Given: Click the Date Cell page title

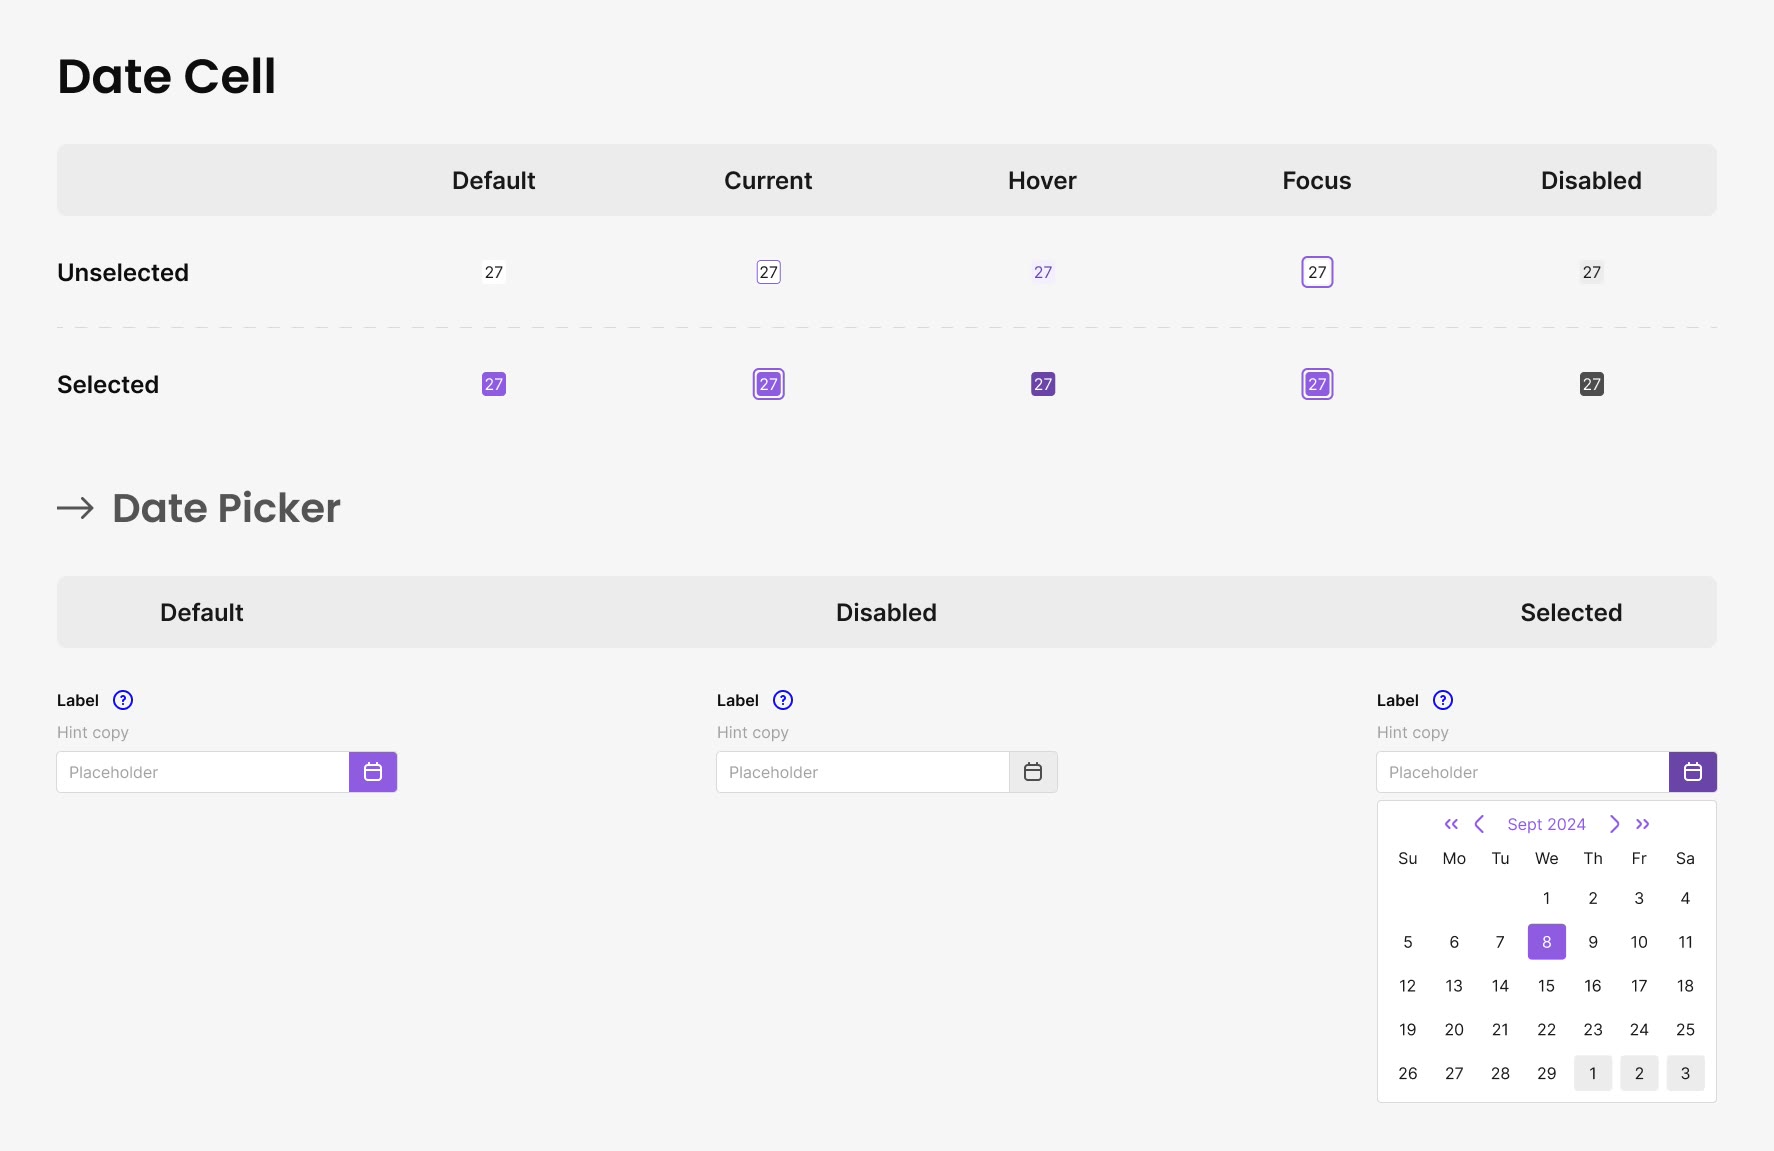Looking at the screenshot, I should [x=166, y=76].
